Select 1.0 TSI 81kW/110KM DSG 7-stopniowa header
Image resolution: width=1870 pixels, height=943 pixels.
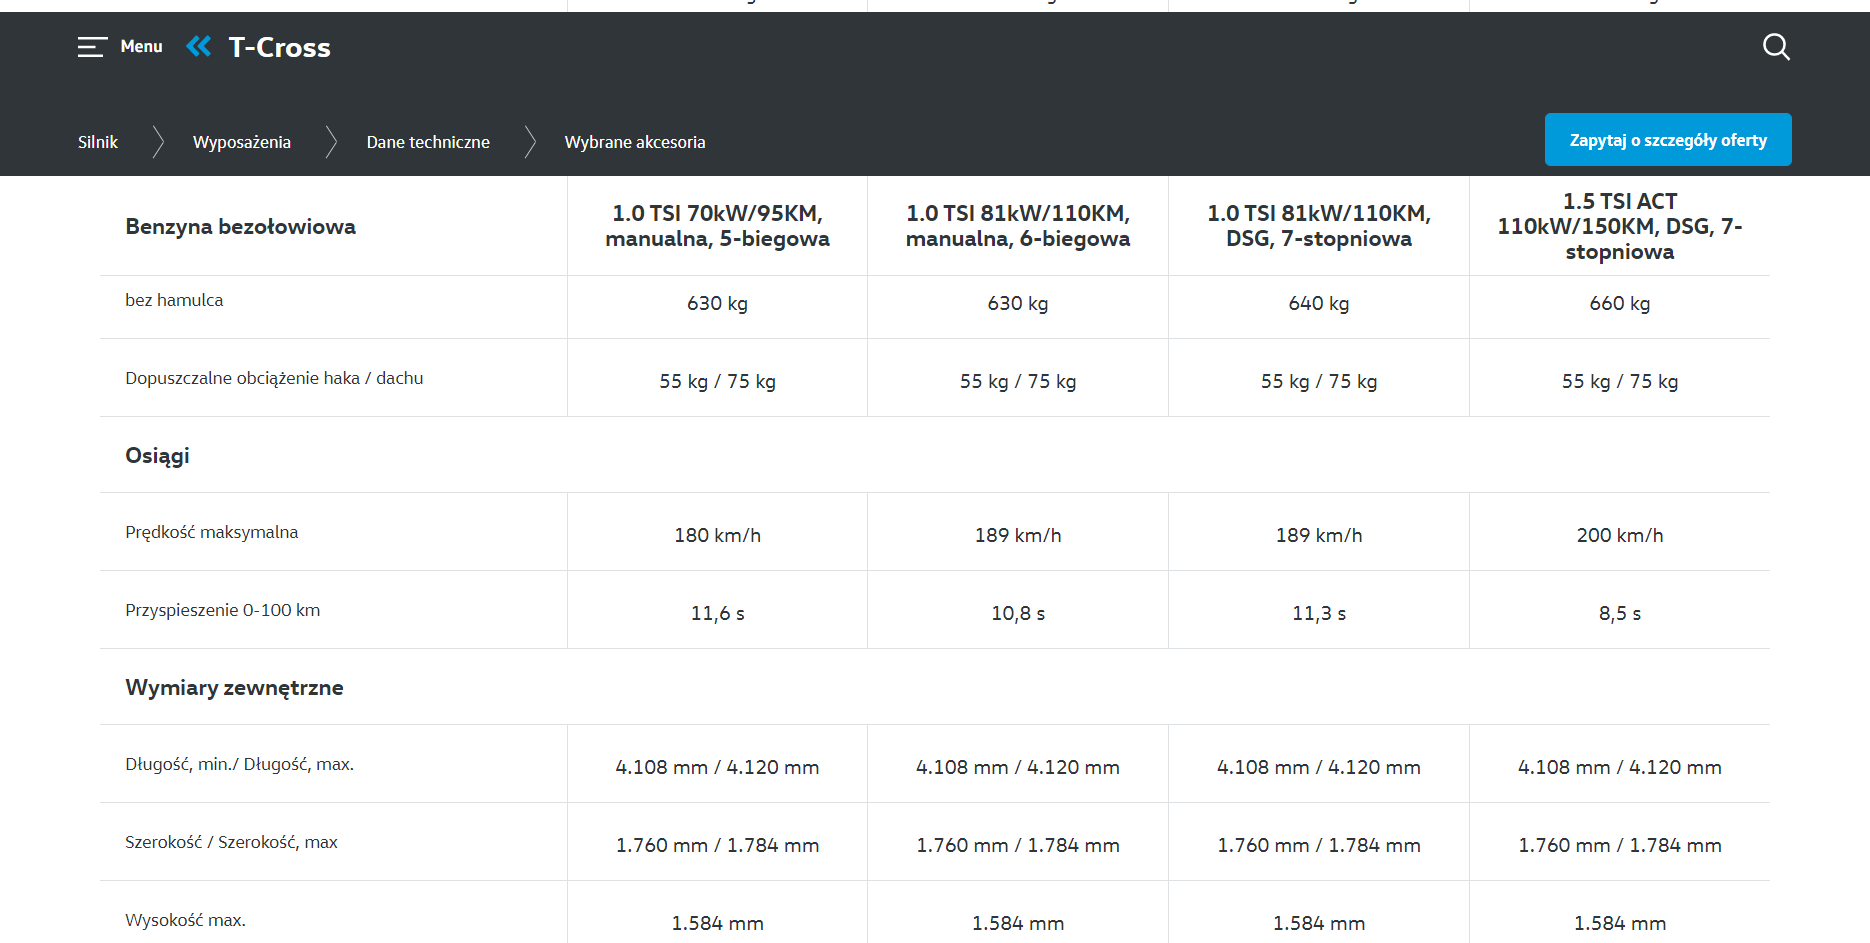coord(1319,226)
